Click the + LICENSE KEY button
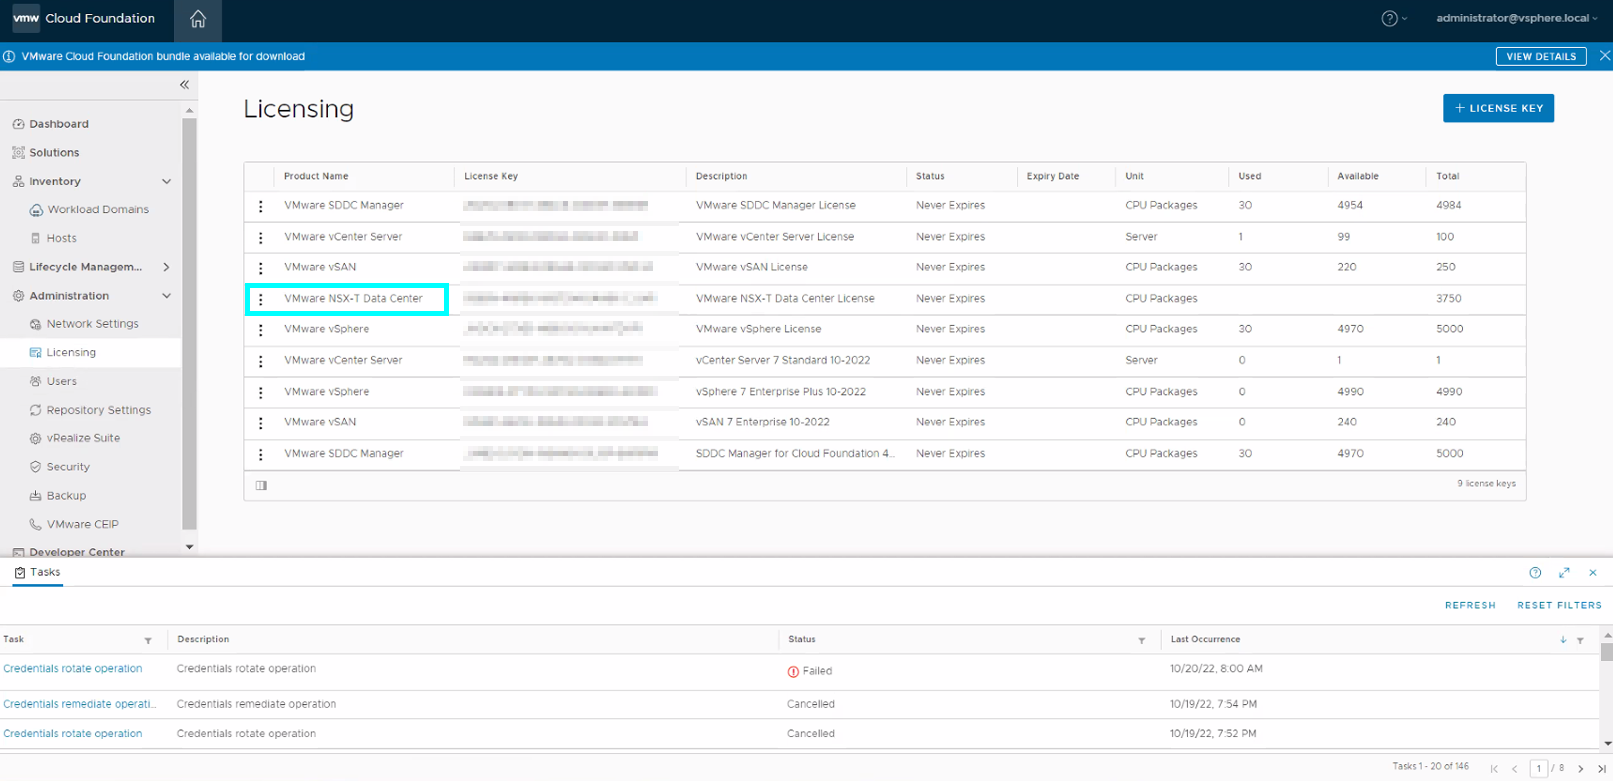This screenshot has width=1613, height=781. [1498, 108]
